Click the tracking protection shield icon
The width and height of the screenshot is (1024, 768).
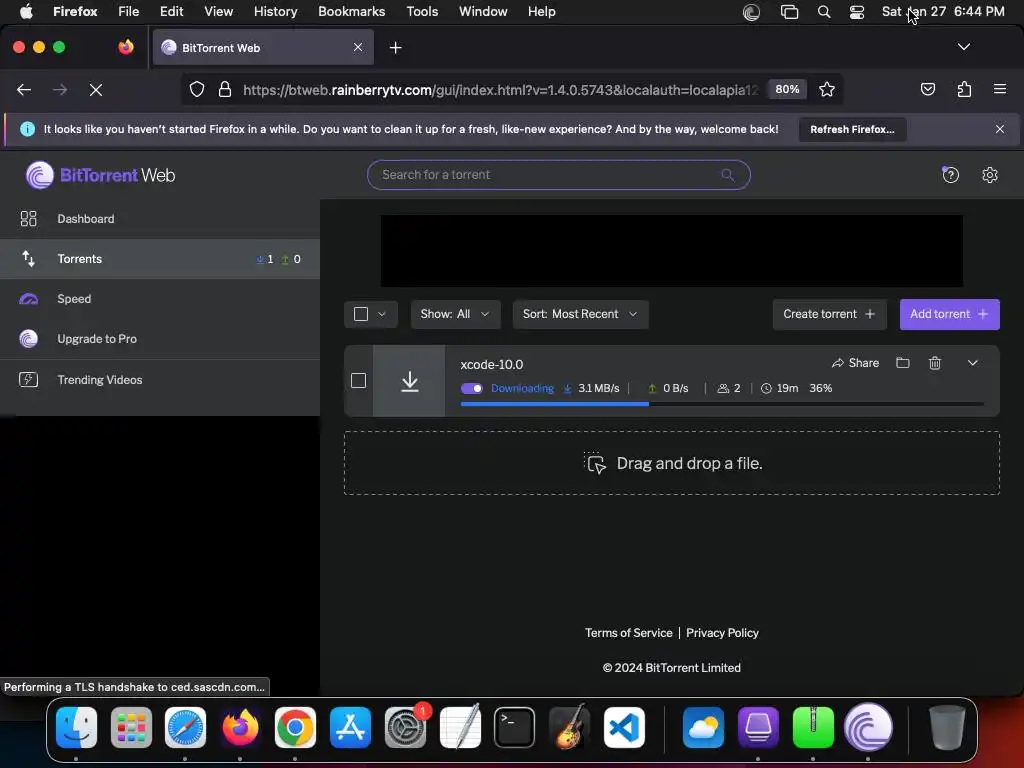click(x=197, y=89)
